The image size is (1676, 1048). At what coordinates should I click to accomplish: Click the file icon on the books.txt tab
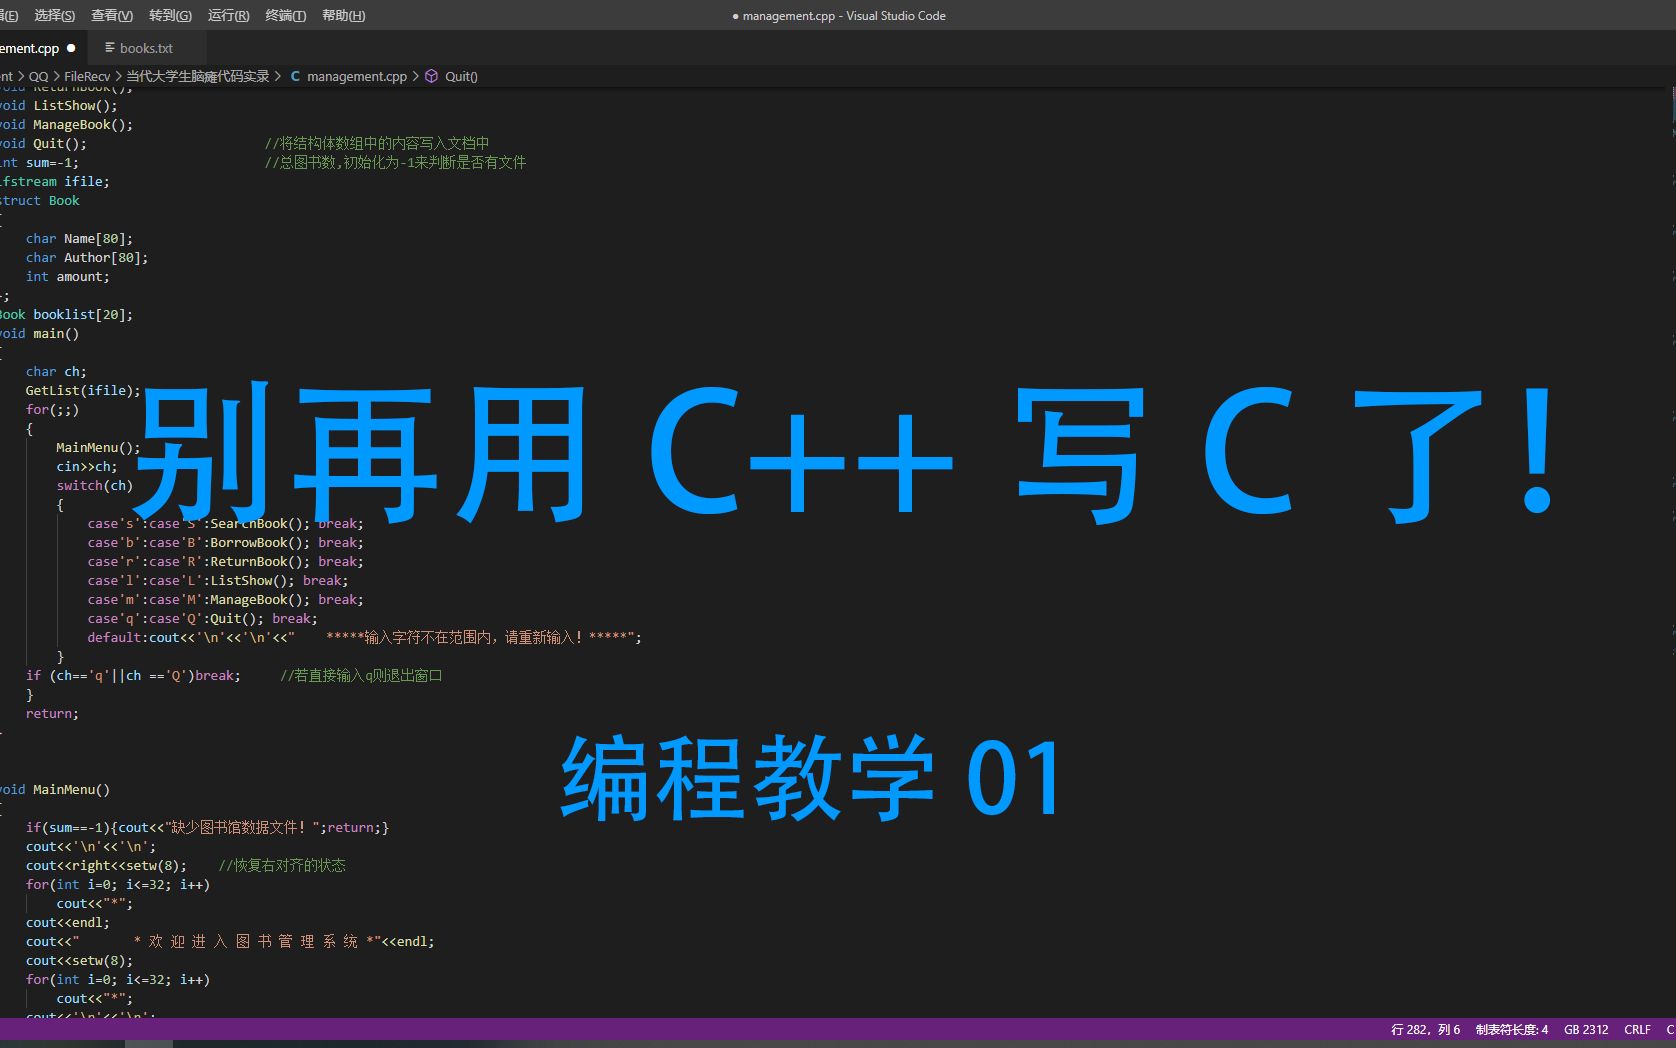[x=108, y=47]
